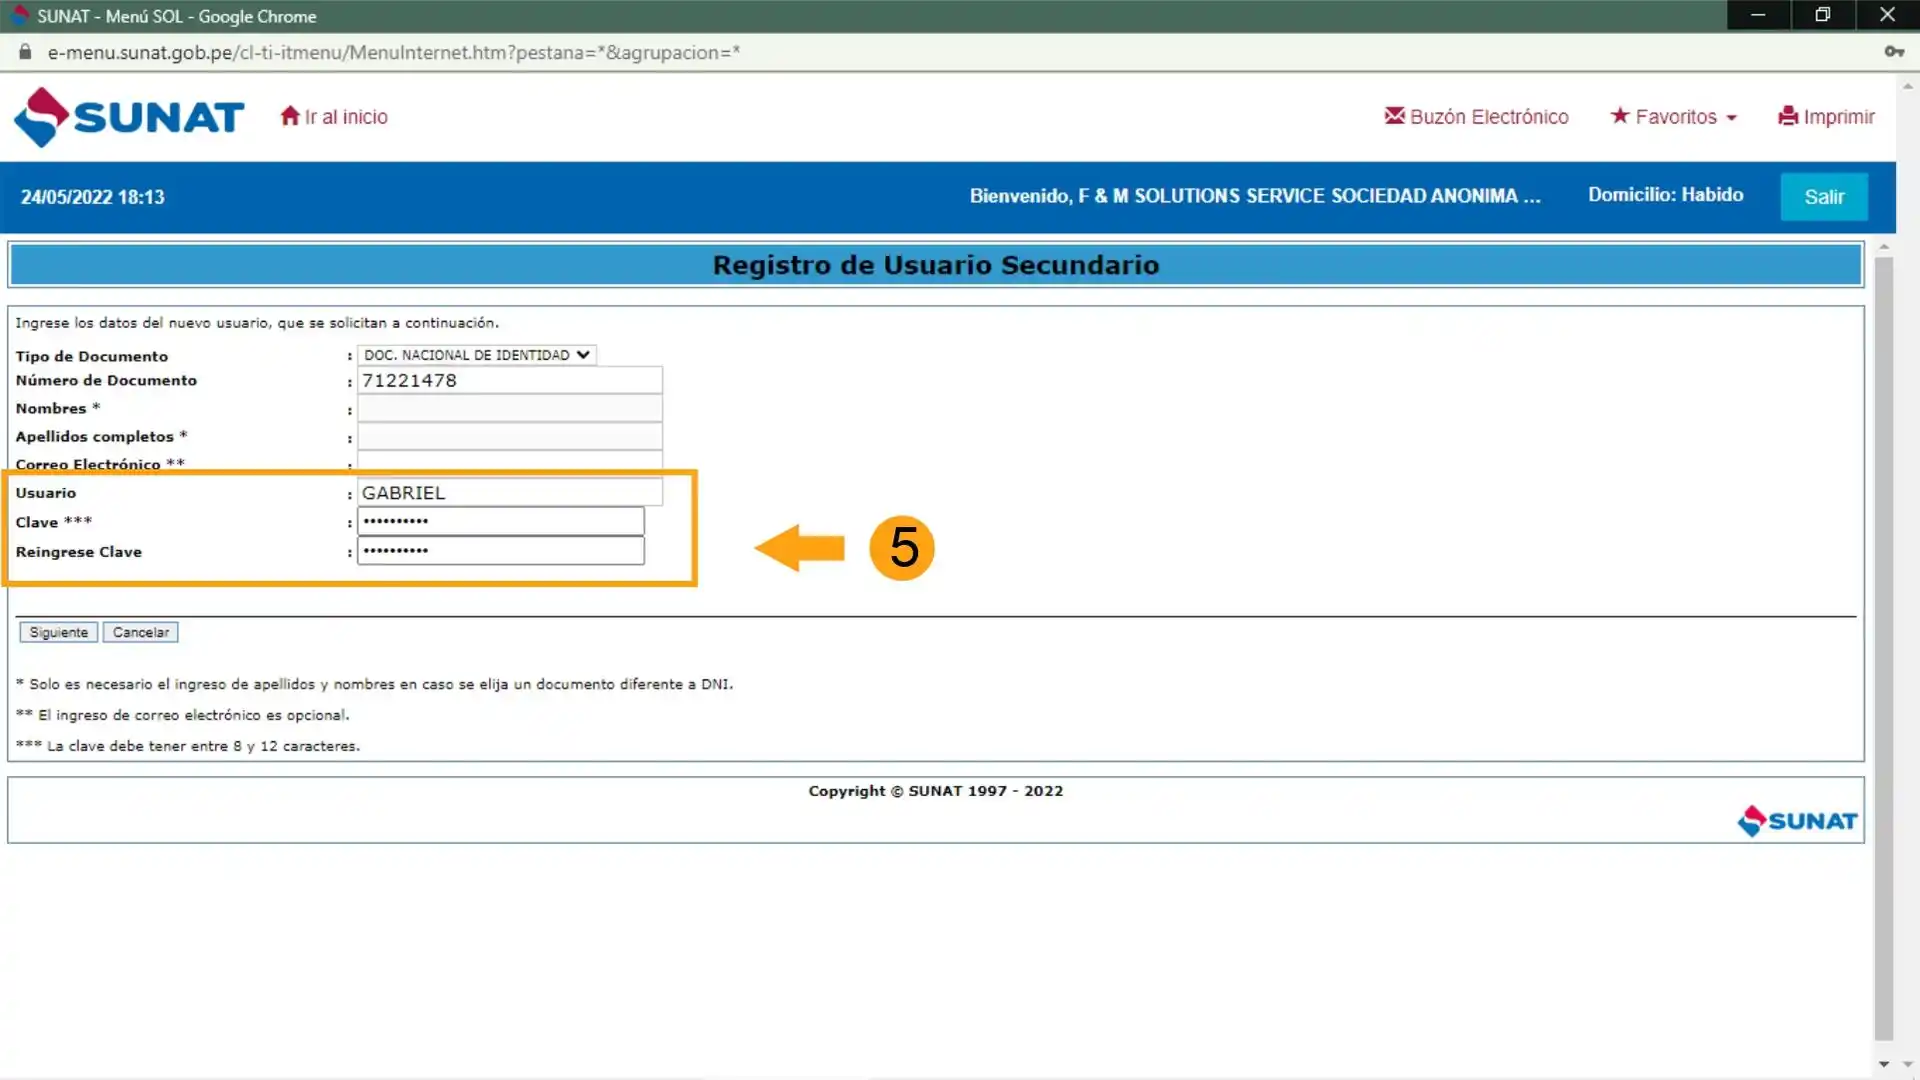Click the Número de Documento field
Viewport: 1920px width, 1080px height.
point(510,380)
